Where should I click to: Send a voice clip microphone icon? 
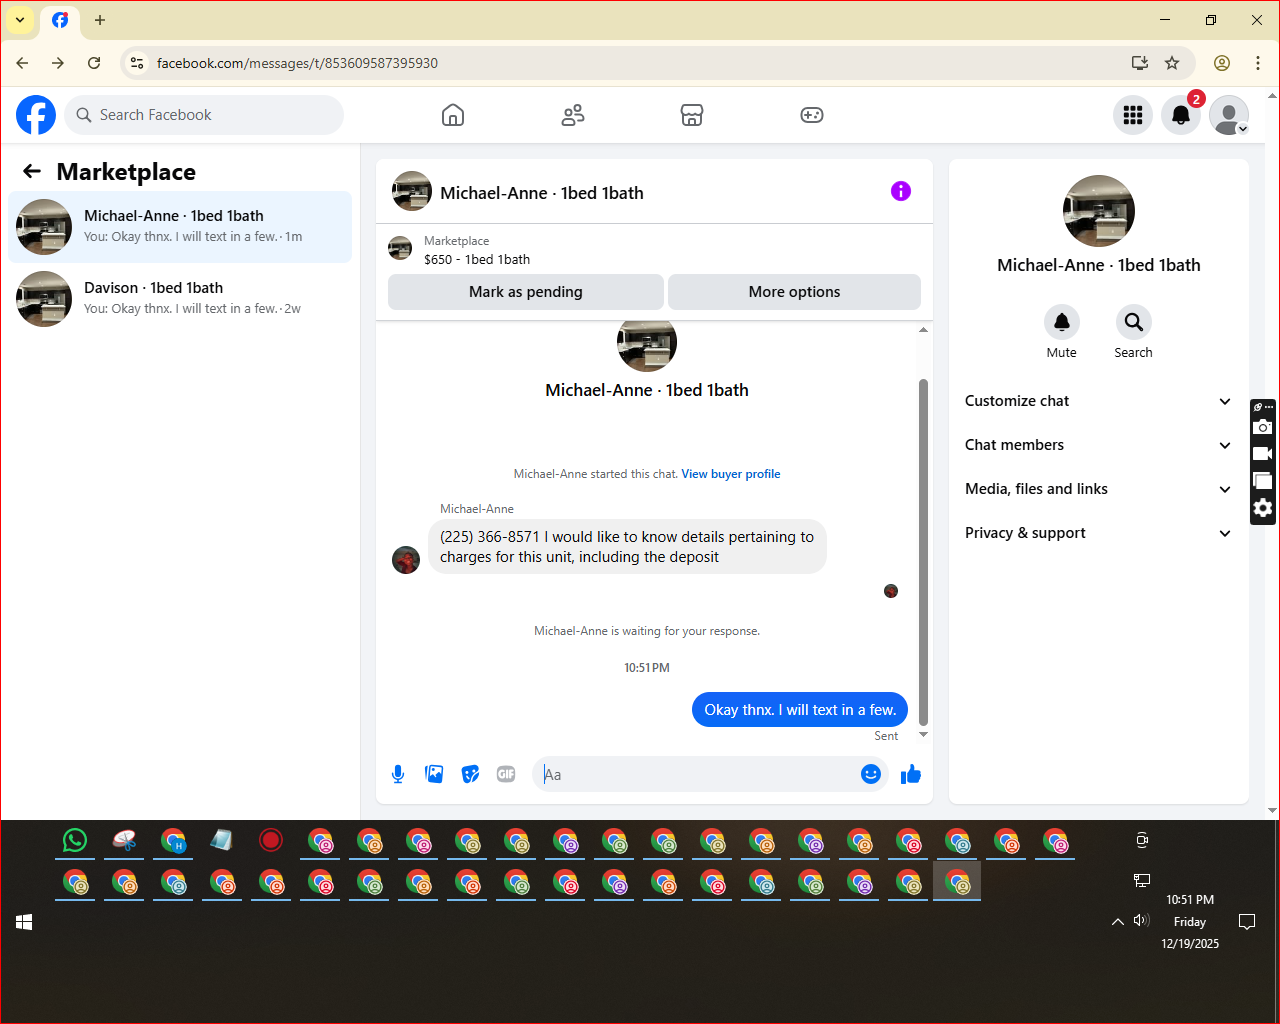(x=398, y=774)
